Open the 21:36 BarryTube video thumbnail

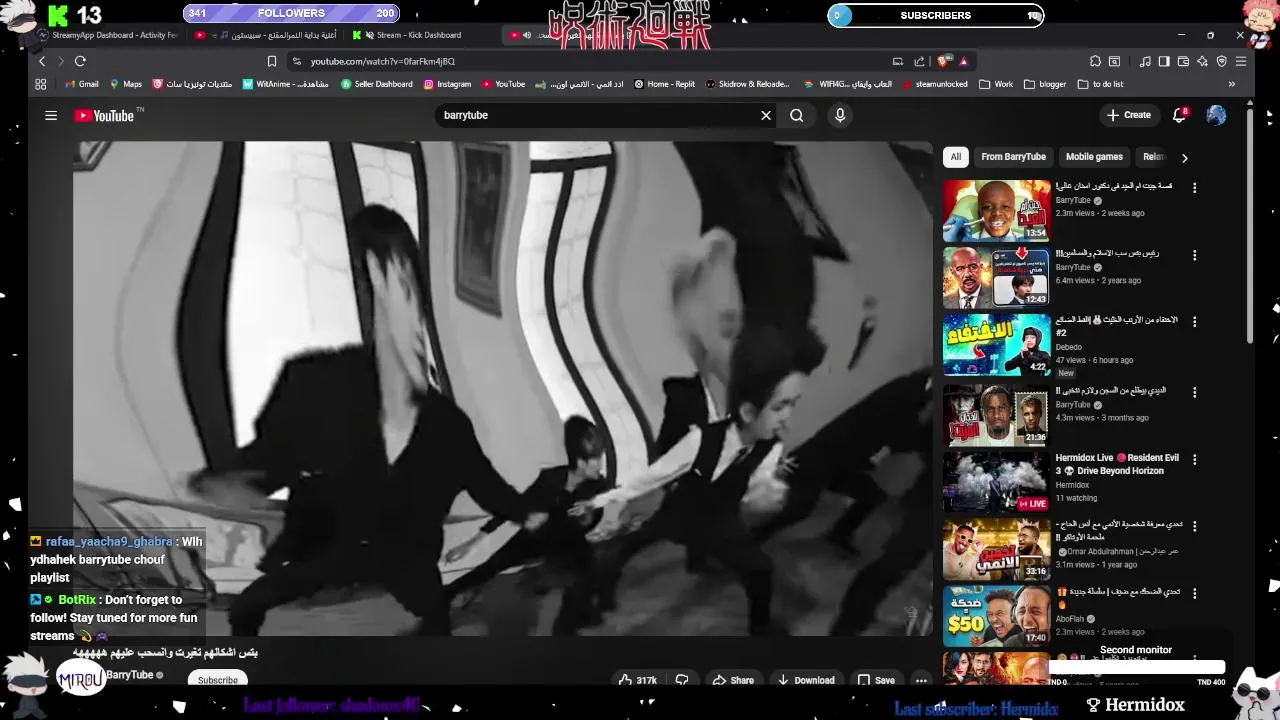coord(997,415)
